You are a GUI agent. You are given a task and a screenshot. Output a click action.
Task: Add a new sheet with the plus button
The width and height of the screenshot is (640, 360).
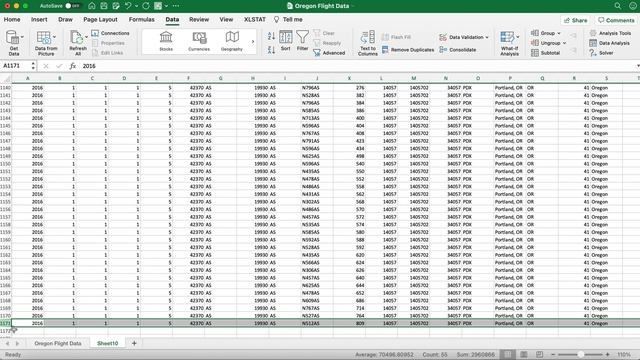pyautogui.click(x=134, y=343)
